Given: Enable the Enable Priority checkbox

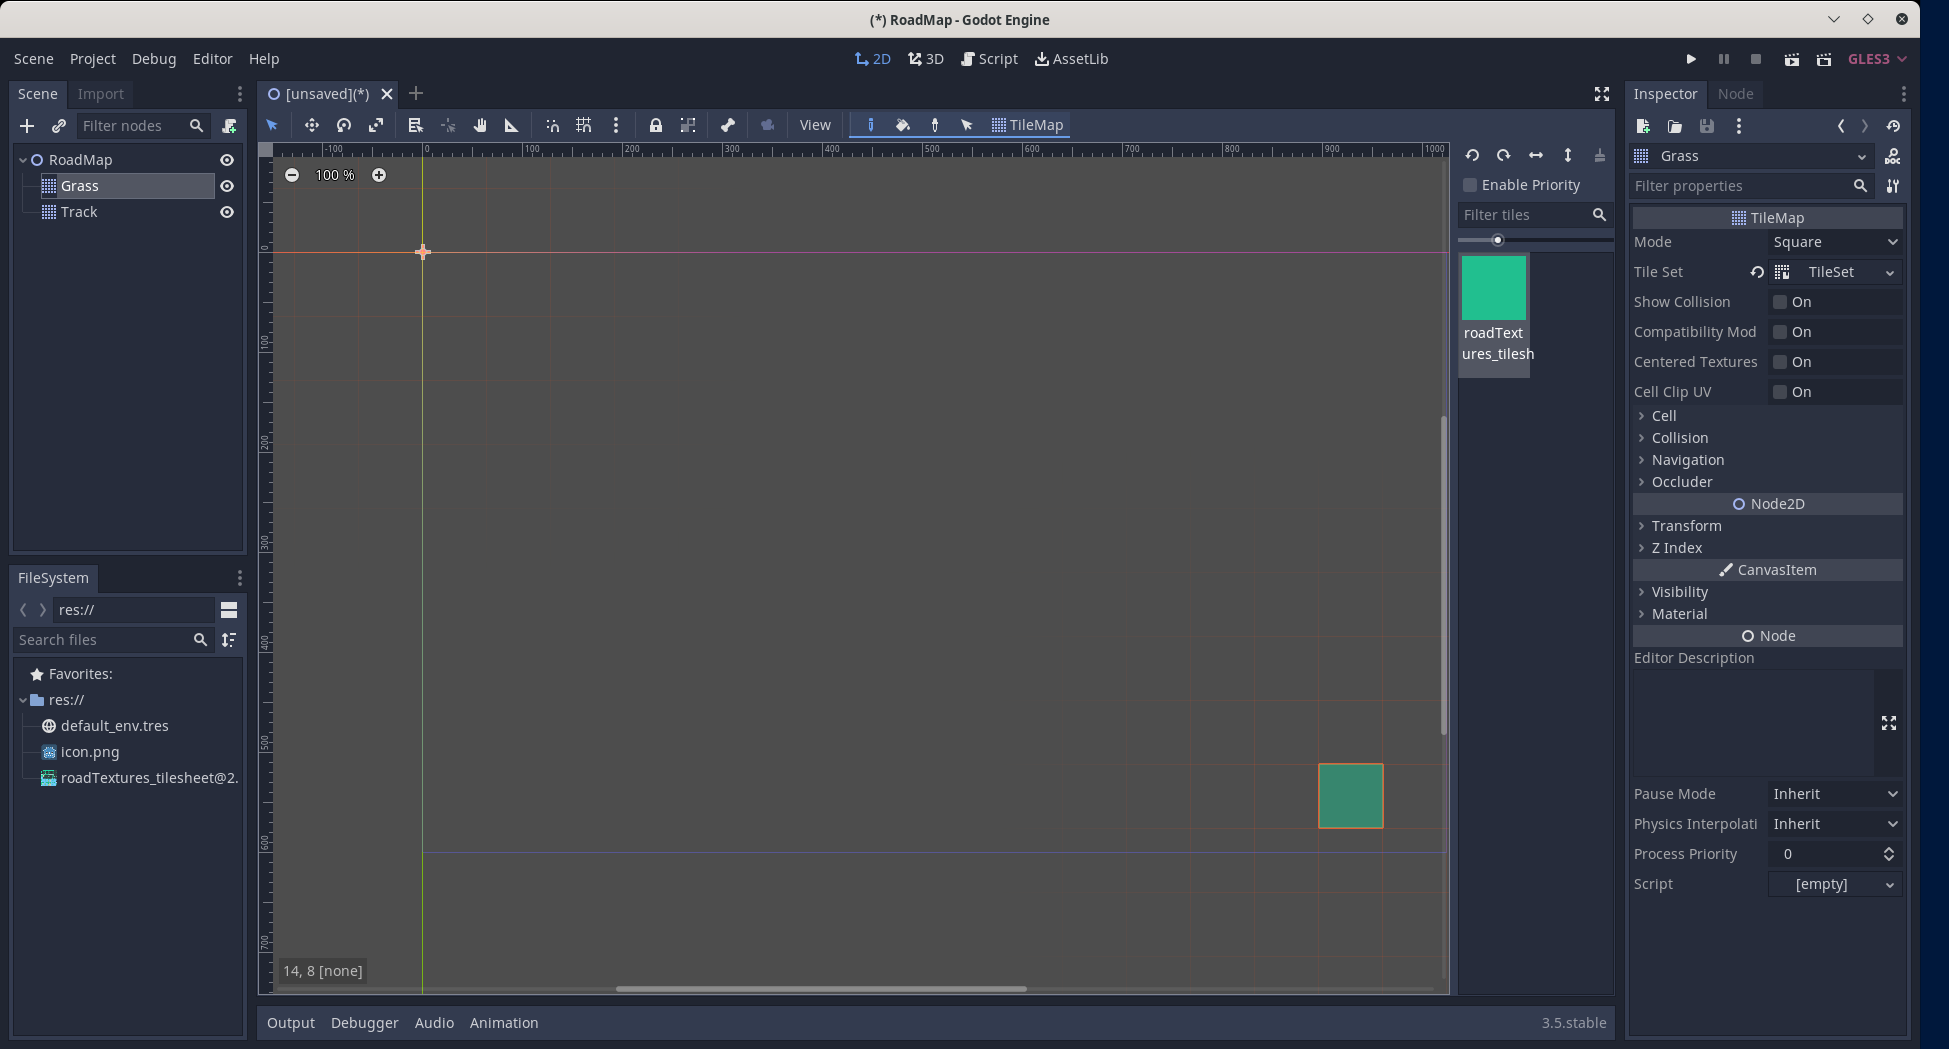Looking at the screenshot, I should 1470,185.
